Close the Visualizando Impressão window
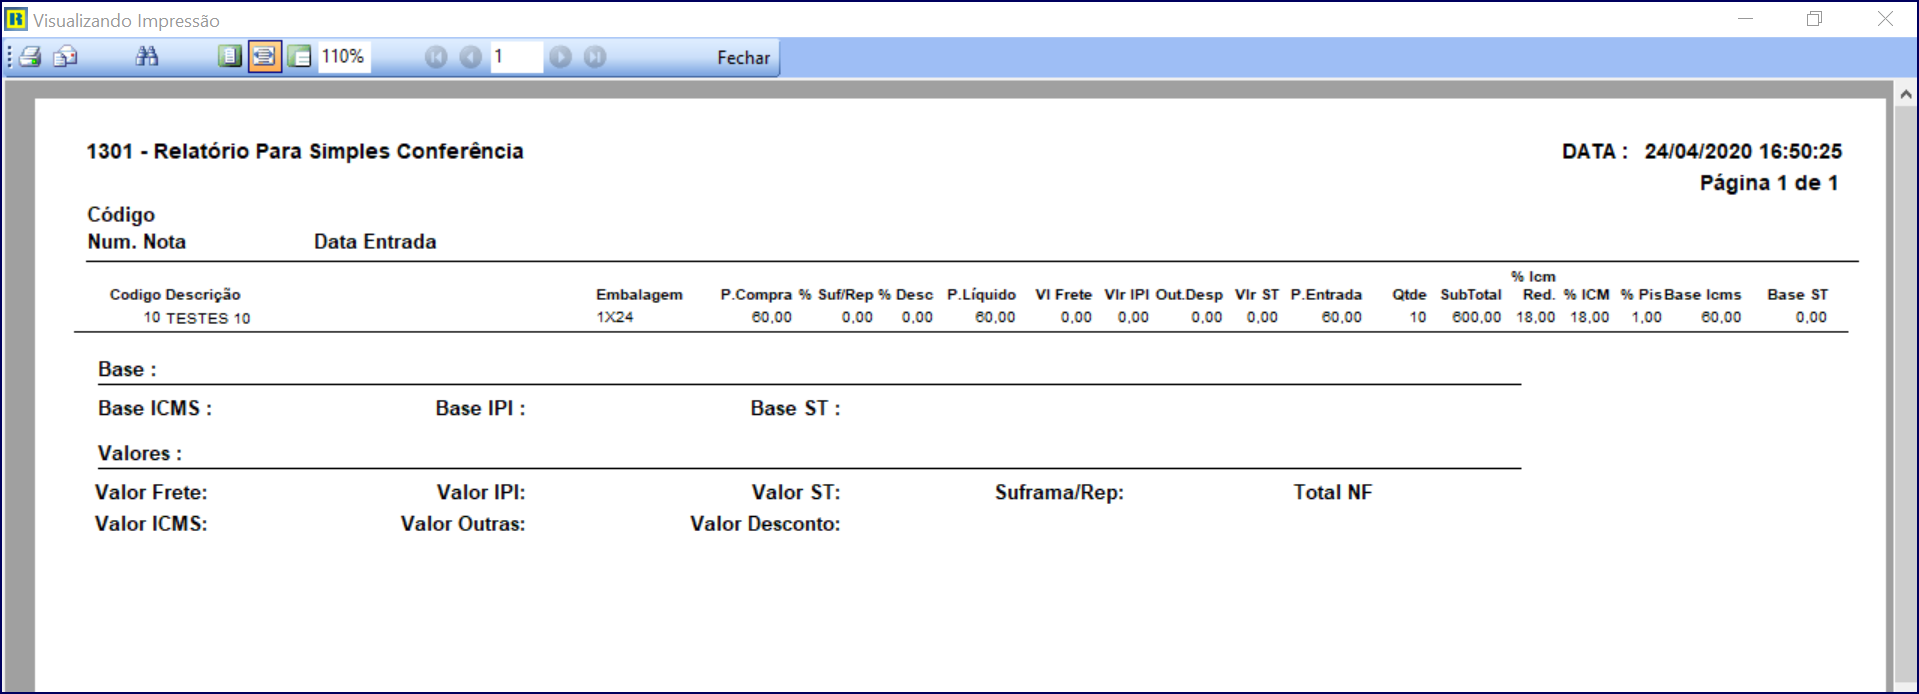The width and height of the screenshot is (1919, 694). 1885,19
